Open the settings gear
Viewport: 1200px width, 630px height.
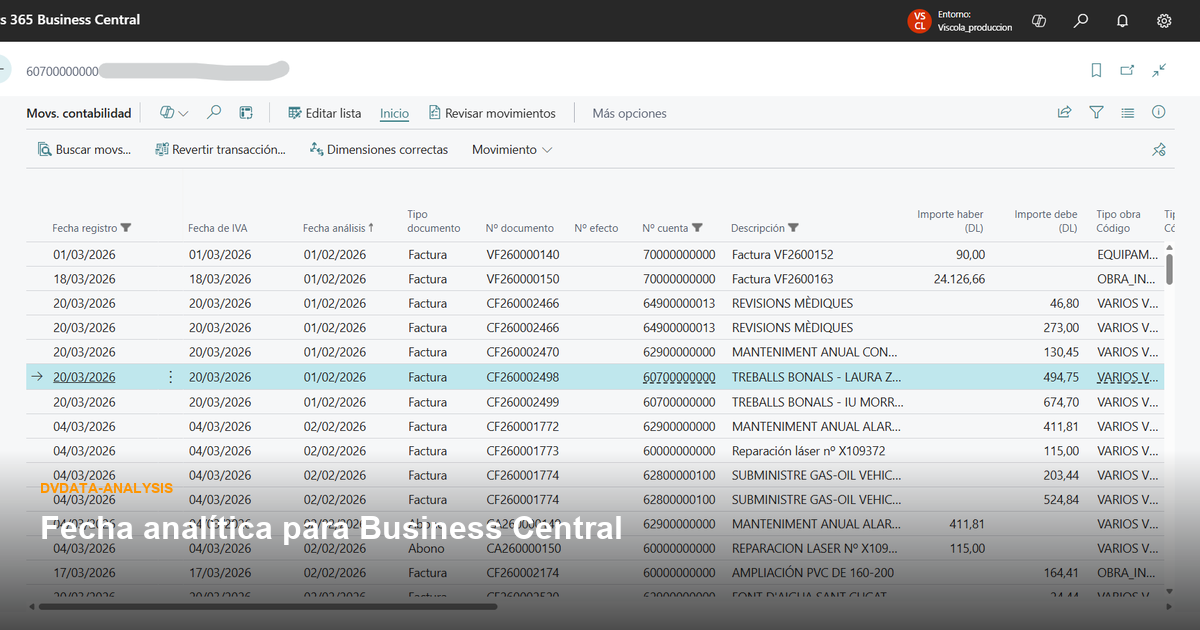[x=1164, y=20]
